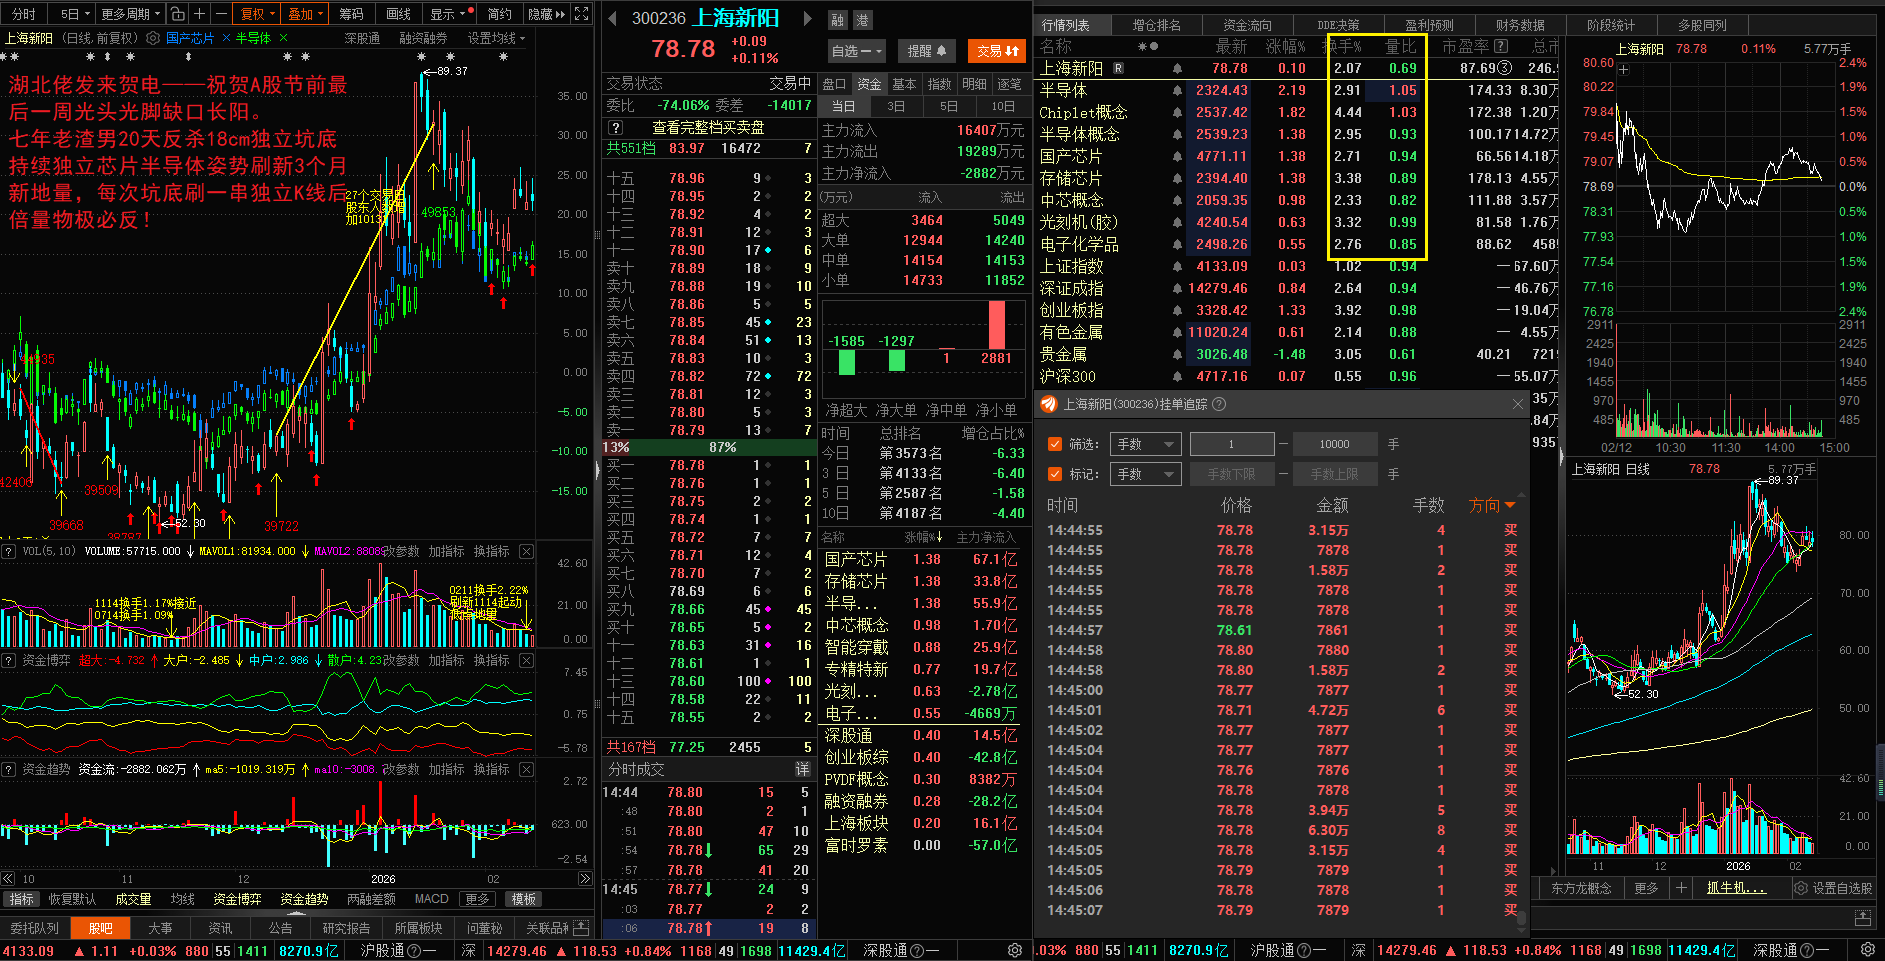Click the 模板 button
The width and height of the screenshot is (1885, 961).
pos(523,899)
